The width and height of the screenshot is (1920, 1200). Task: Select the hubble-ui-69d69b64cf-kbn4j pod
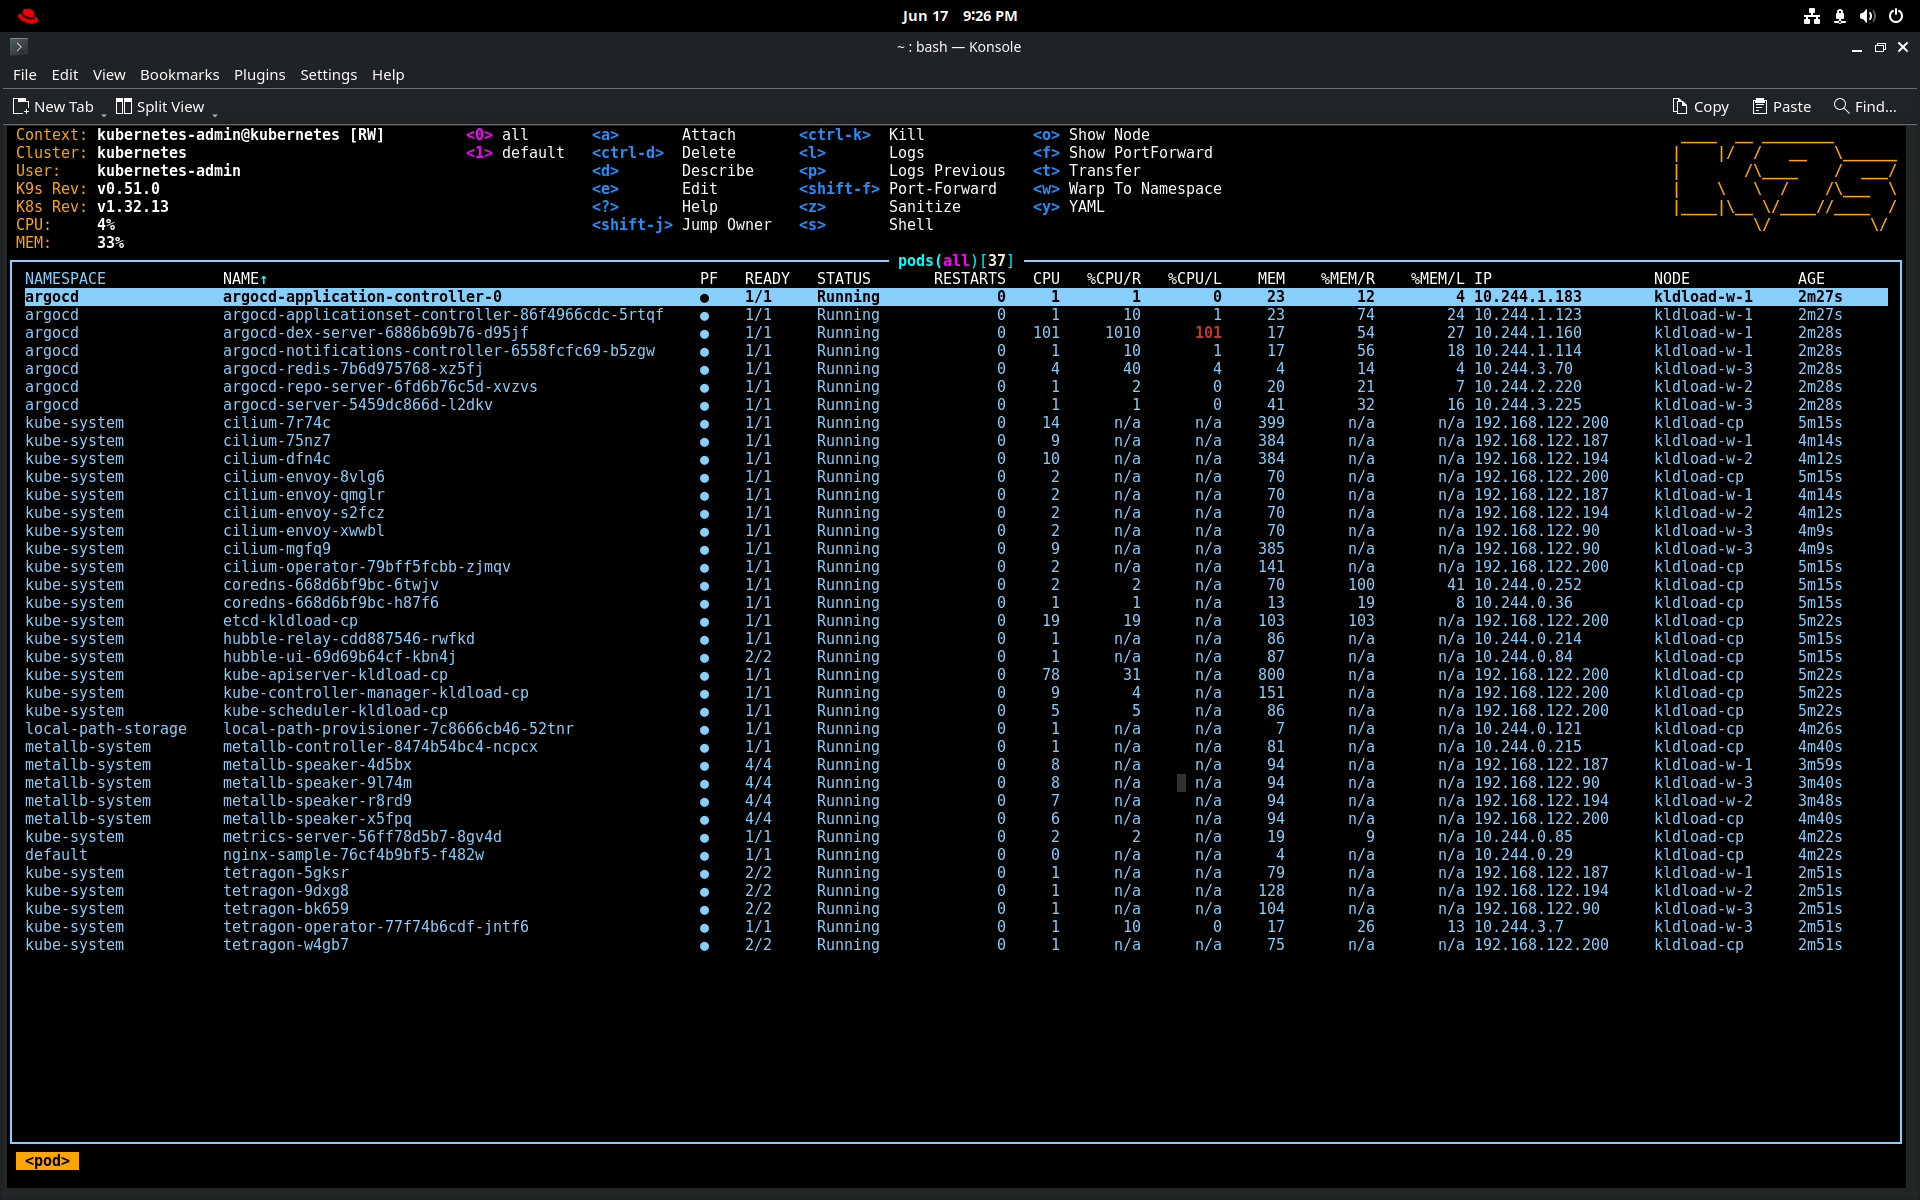pos(339,657)
